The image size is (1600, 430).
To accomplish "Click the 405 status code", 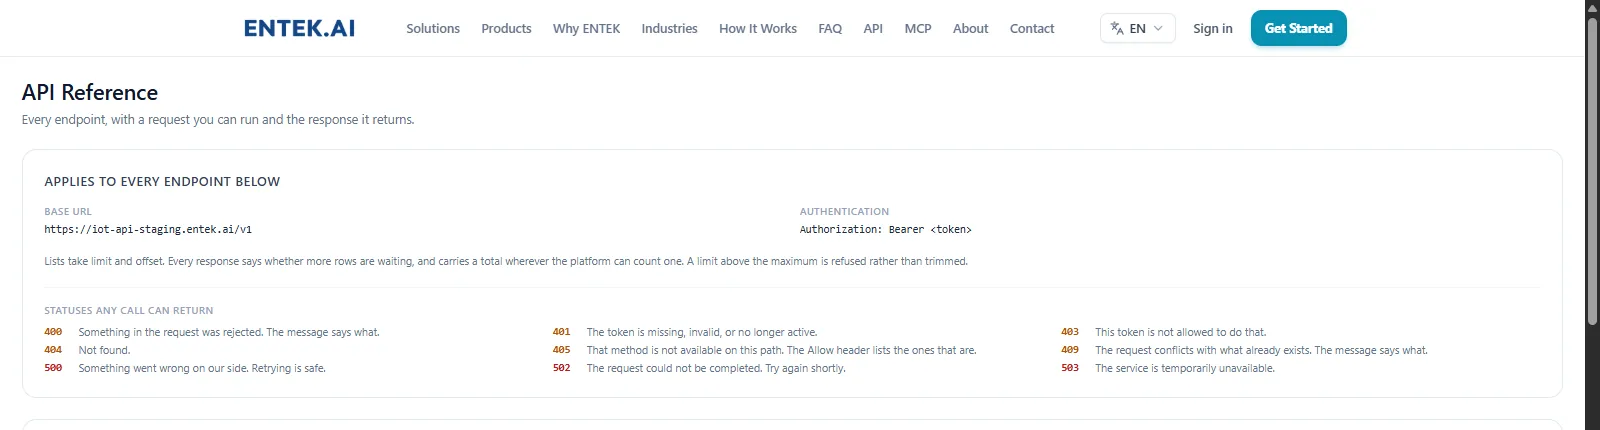I will pyautogui.click(x=561, y=350).
